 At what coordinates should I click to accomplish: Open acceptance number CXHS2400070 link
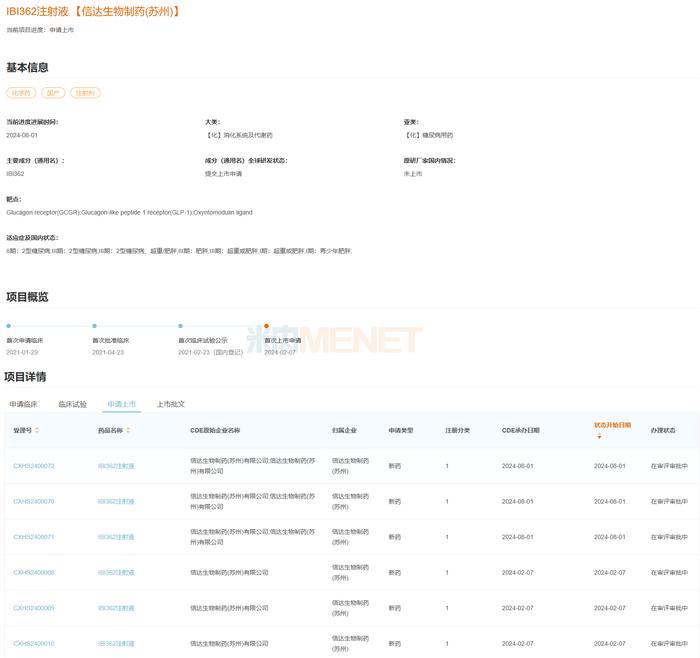(x=34, y=501)
